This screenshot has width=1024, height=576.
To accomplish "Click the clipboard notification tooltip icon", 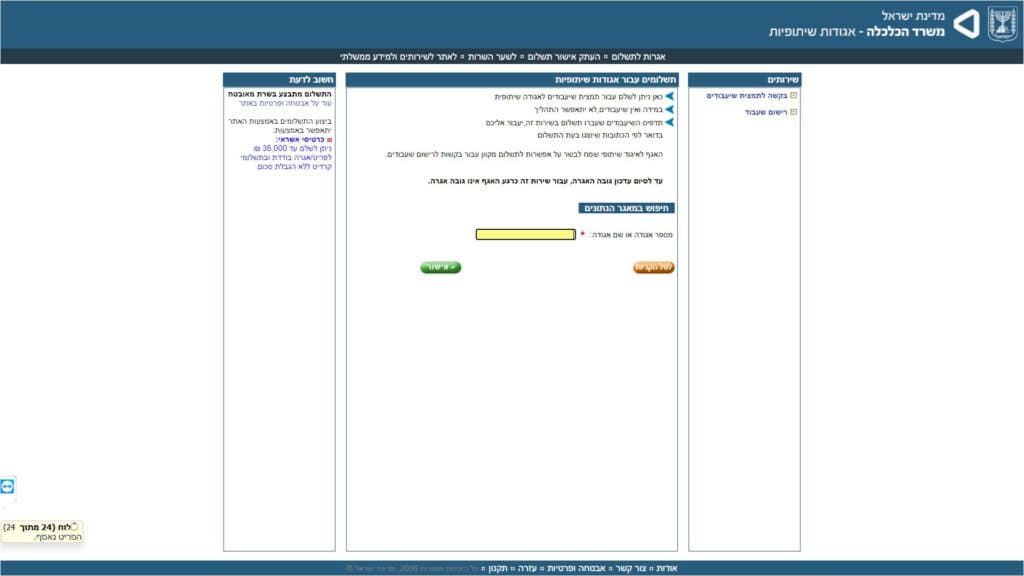I will coord(73,526).
